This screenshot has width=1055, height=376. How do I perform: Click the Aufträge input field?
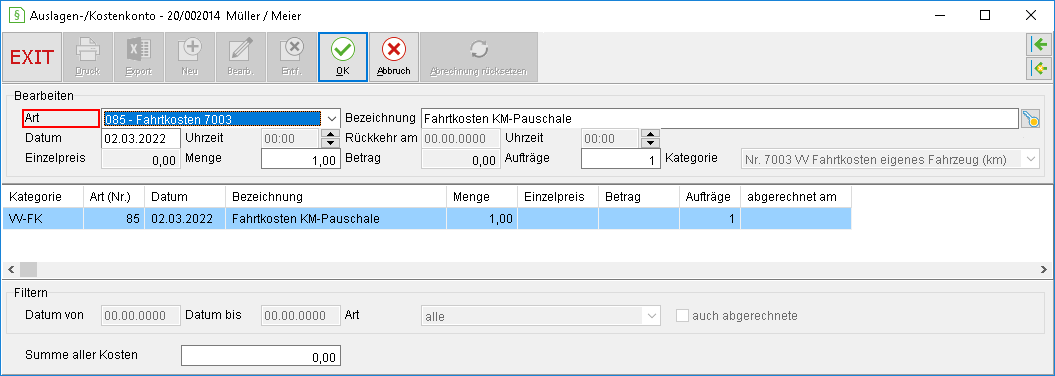620,159
